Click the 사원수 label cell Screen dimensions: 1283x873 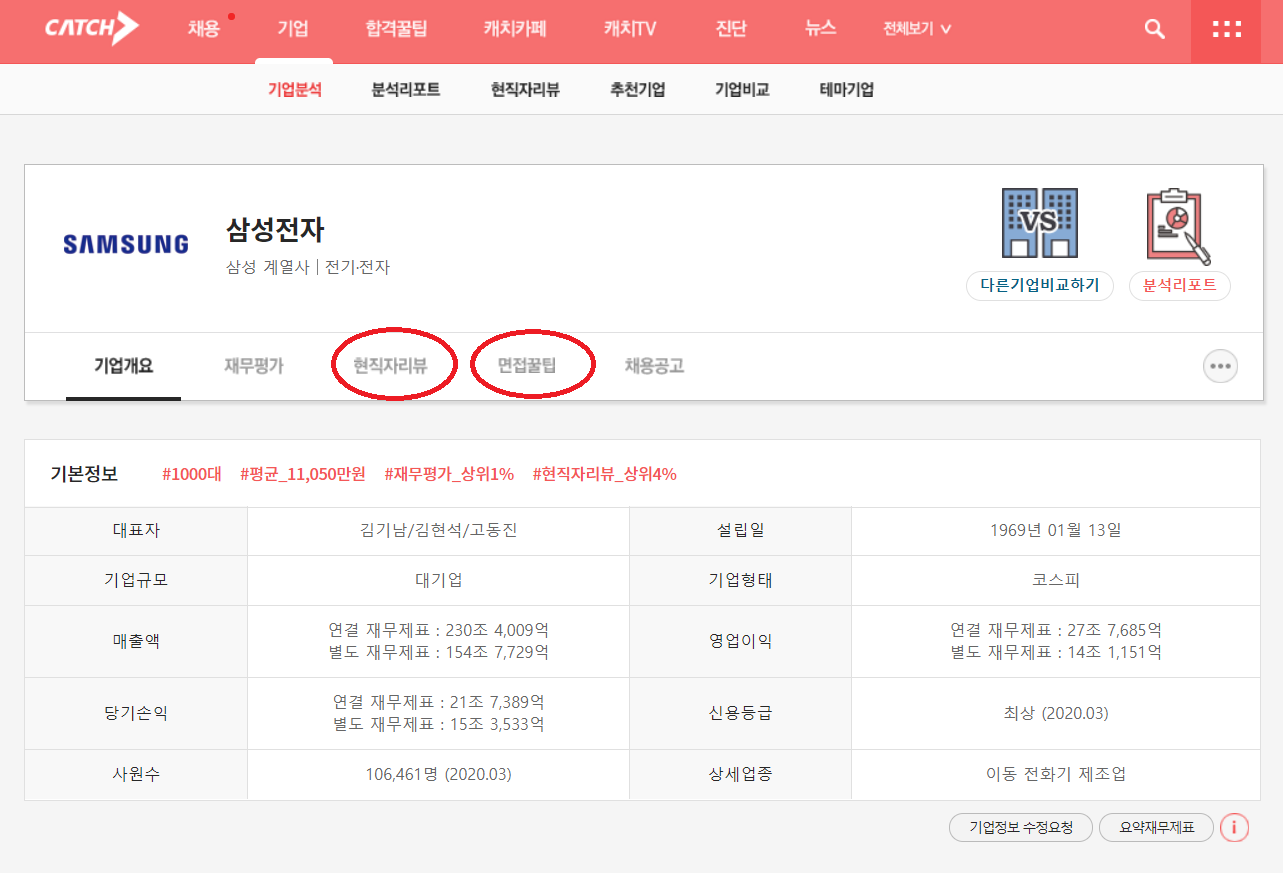pos(136,775)
